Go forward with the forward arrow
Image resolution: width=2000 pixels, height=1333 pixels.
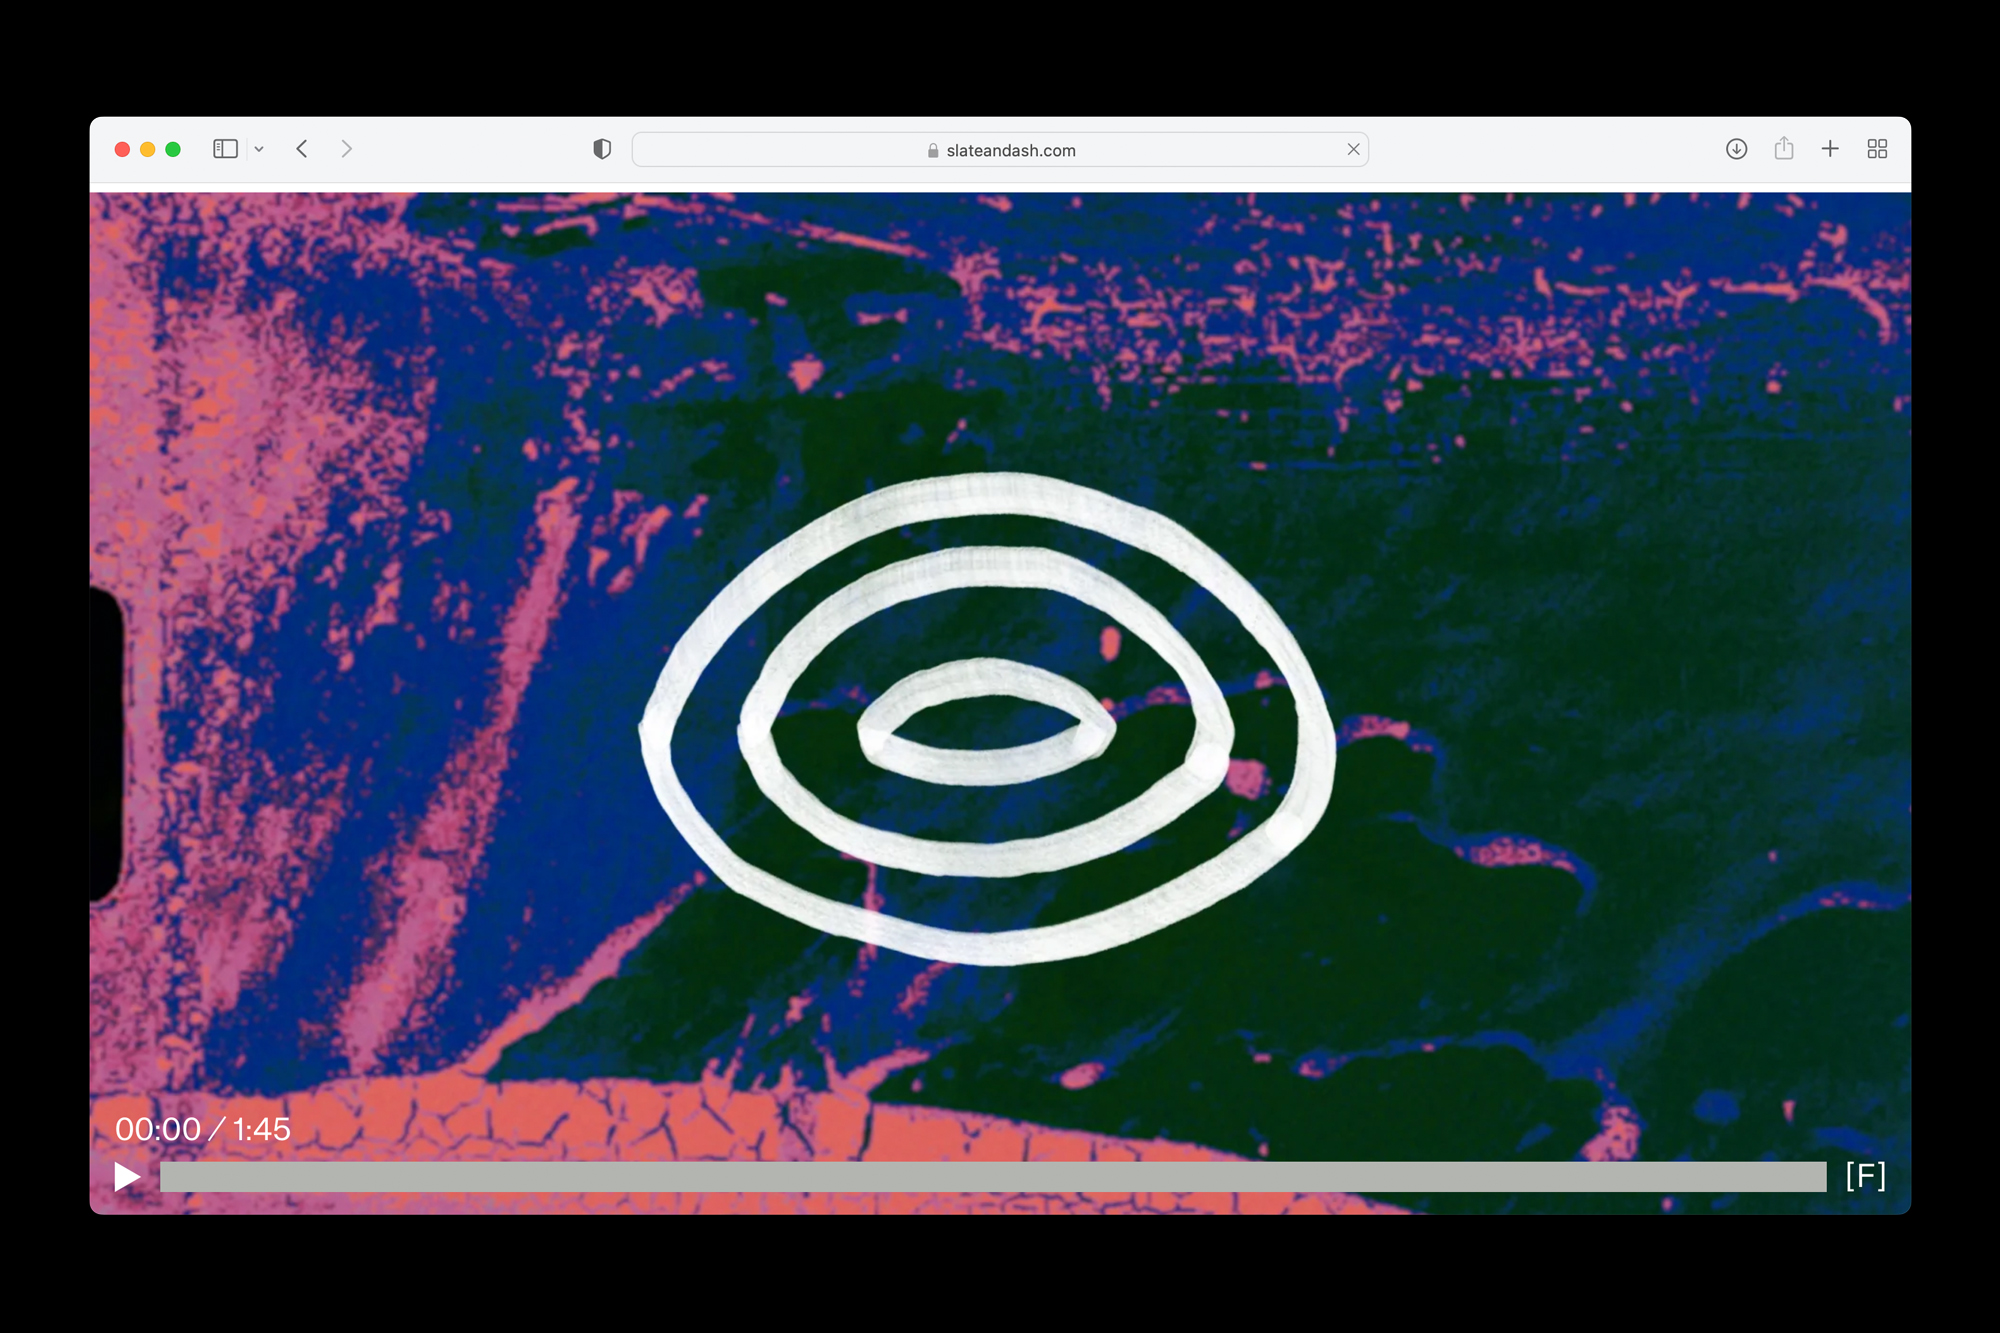[x=346, y=149]
